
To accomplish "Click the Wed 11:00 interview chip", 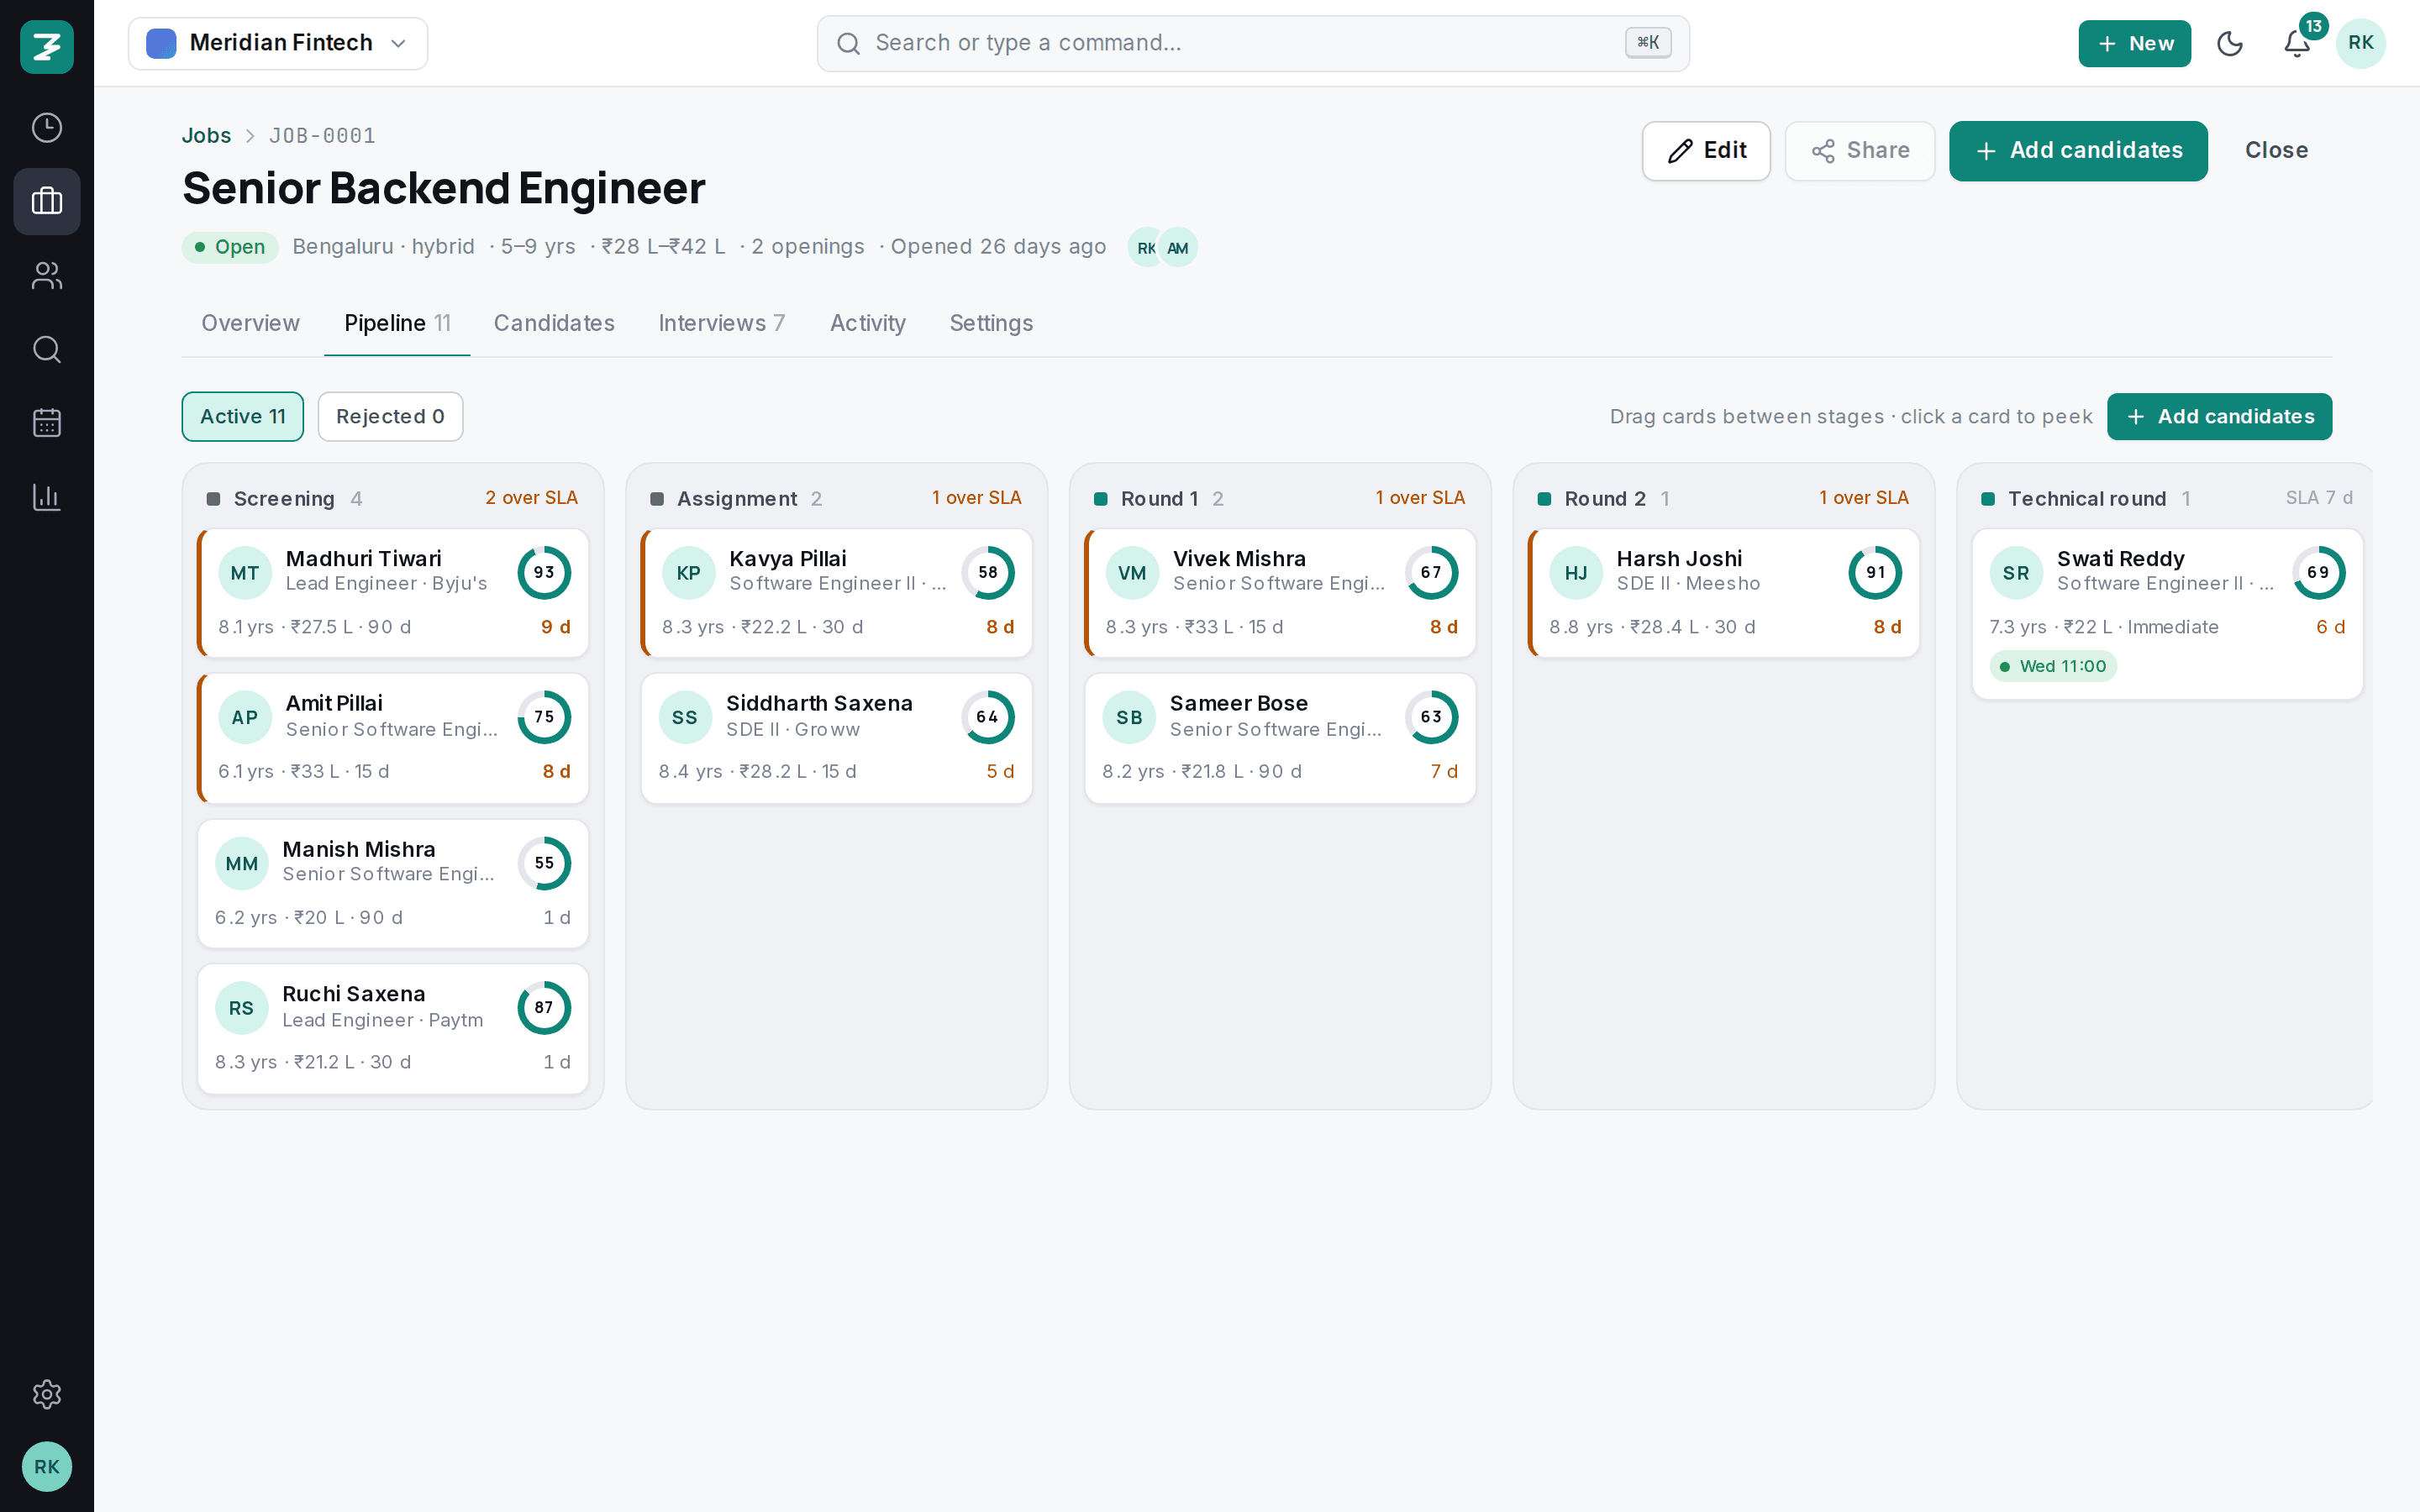I will pyautogui.click(x=2053, y=666).
